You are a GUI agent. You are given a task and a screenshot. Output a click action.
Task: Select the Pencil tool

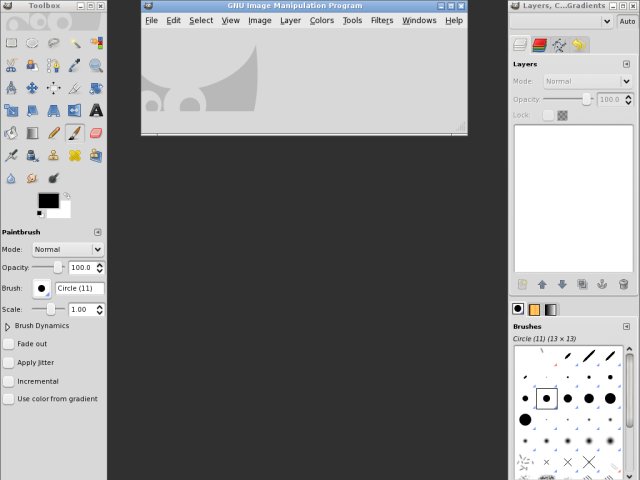point(54,132)
